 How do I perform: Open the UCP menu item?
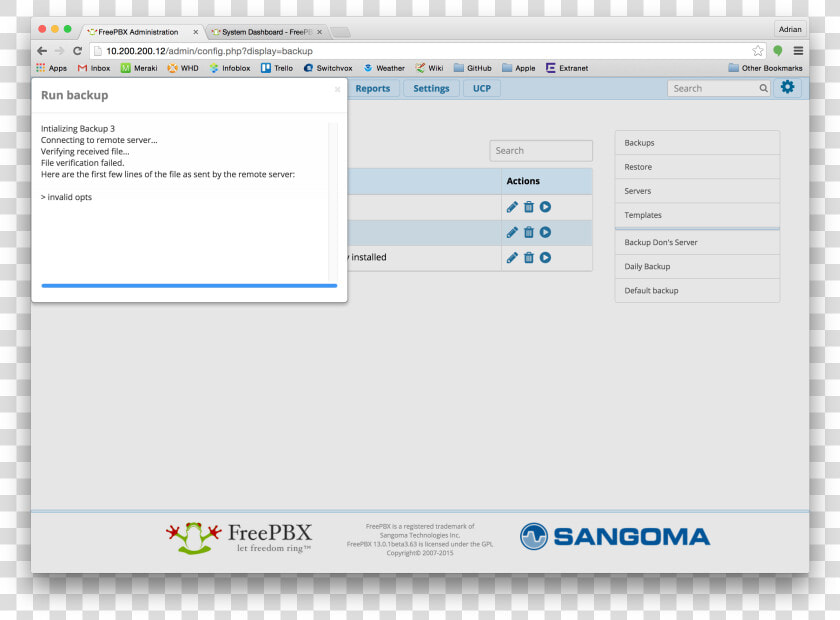[x=482, y=88]
